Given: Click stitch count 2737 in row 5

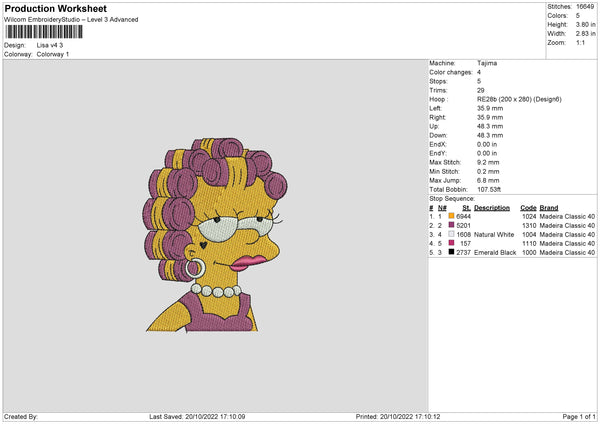Looking at the screenshot, I should (x=463, y=253).
